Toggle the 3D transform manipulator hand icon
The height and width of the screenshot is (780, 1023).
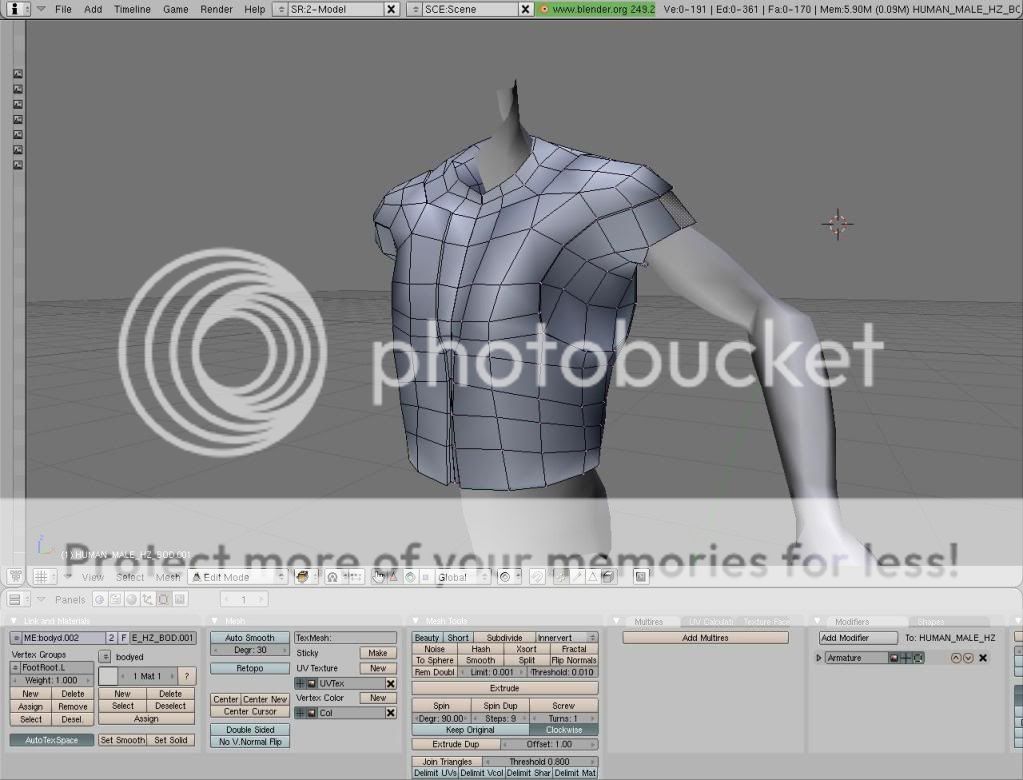point(378,577)
